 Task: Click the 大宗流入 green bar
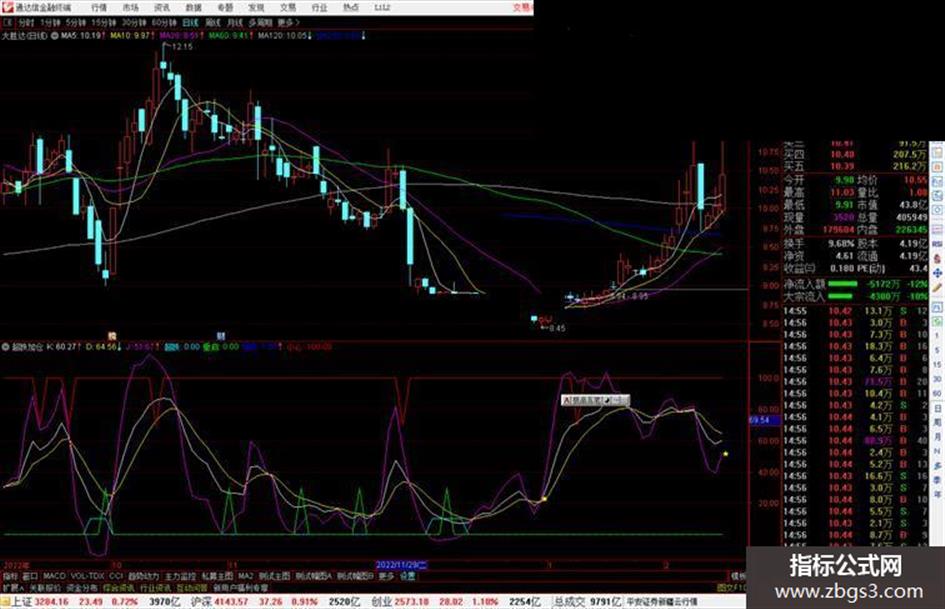840,296
